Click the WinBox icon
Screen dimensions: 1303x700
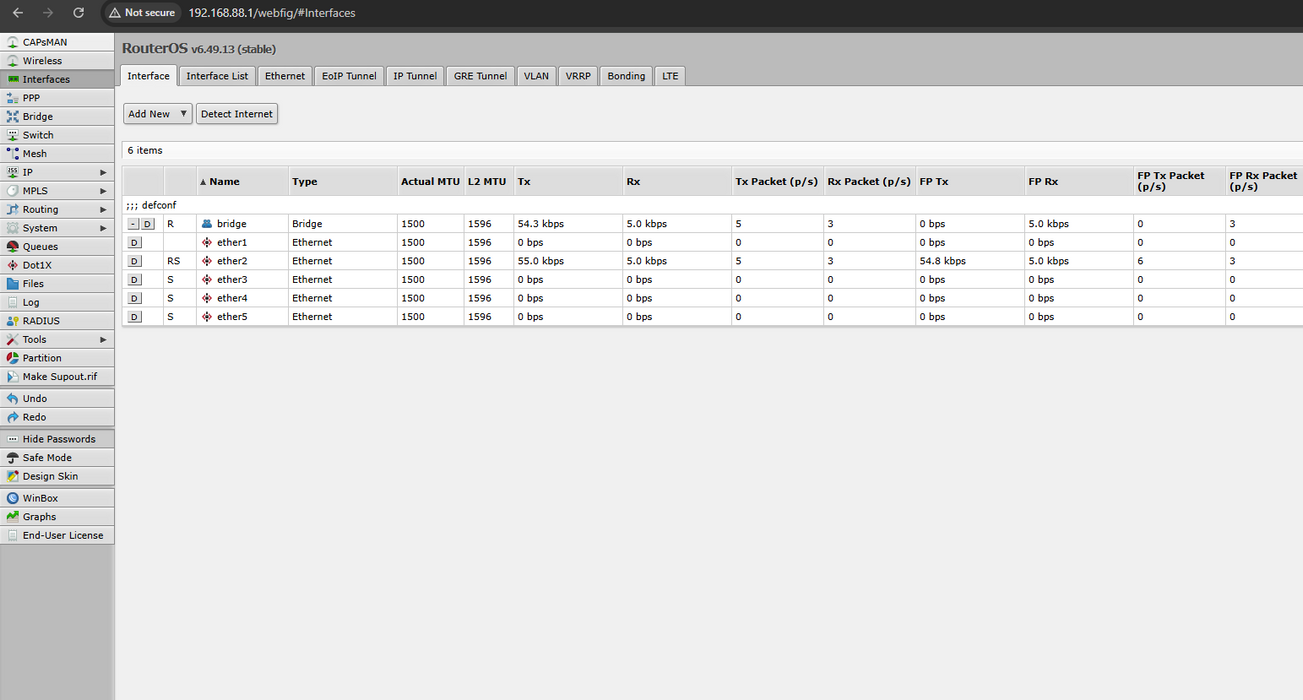point(12,498)
